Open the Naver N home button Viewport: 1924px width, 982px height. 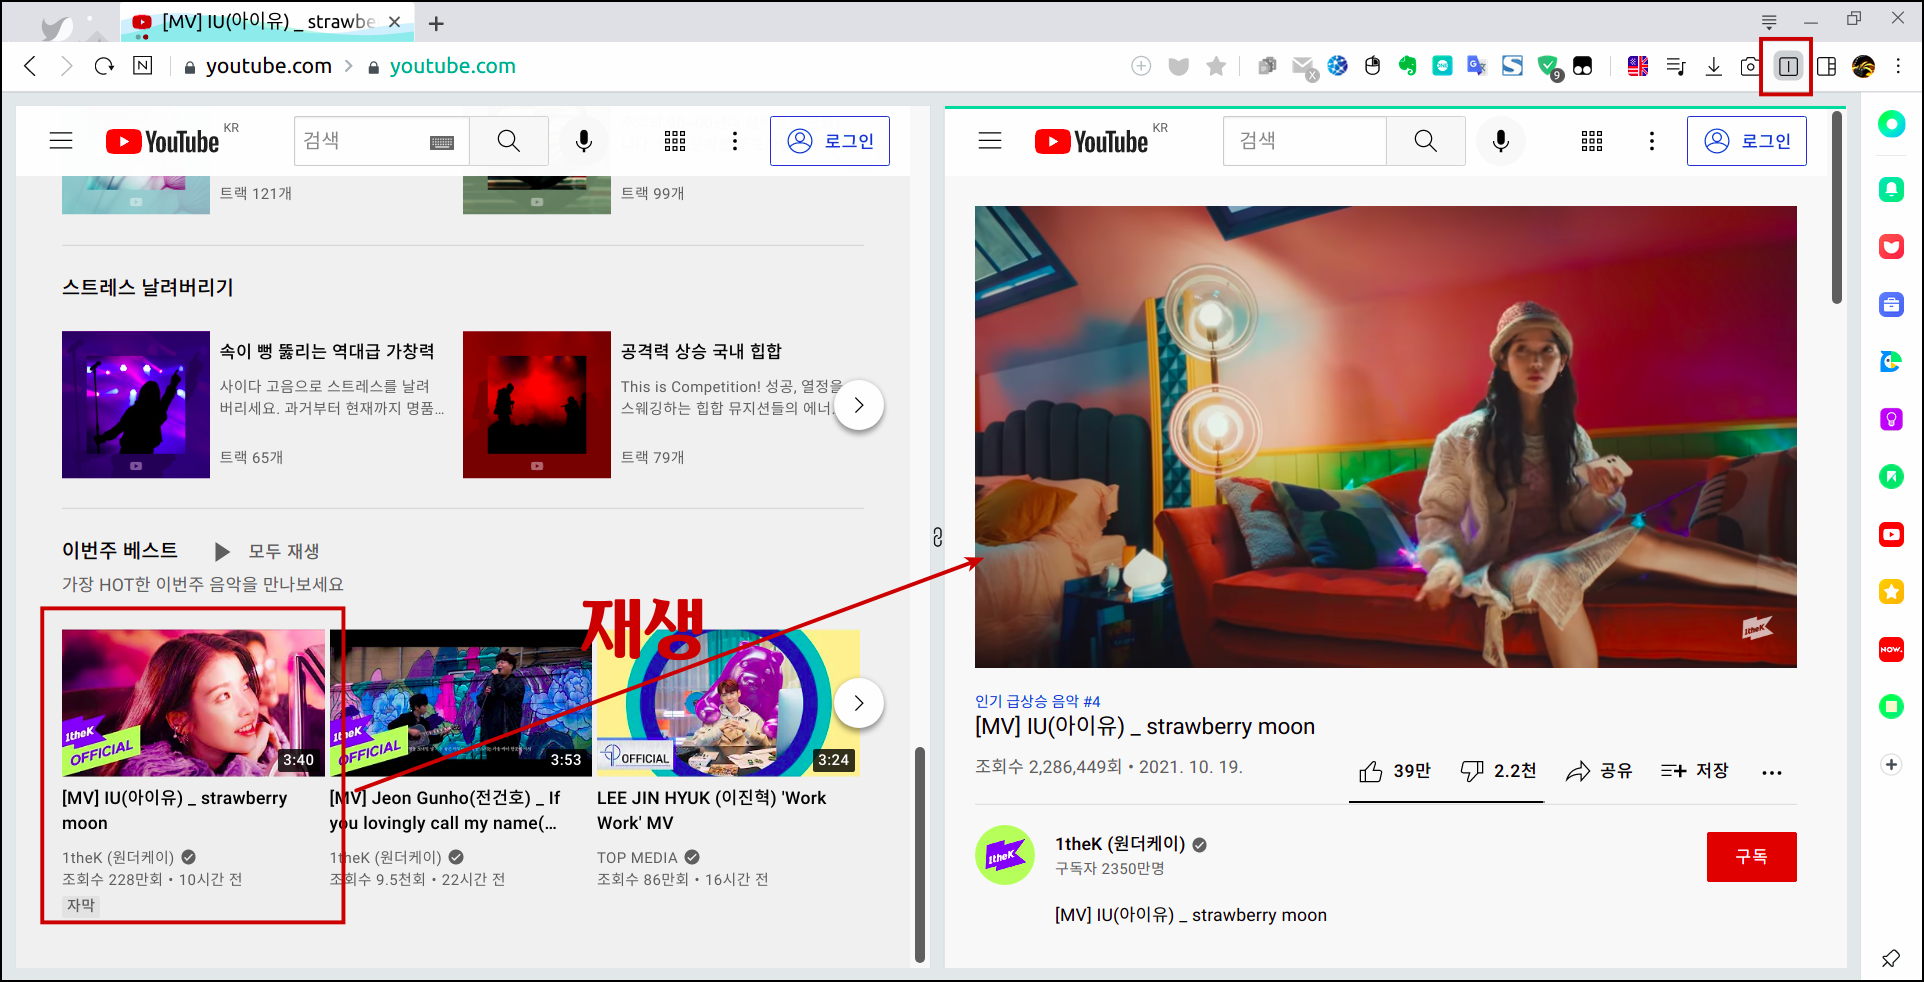click(x=143, y=65)
